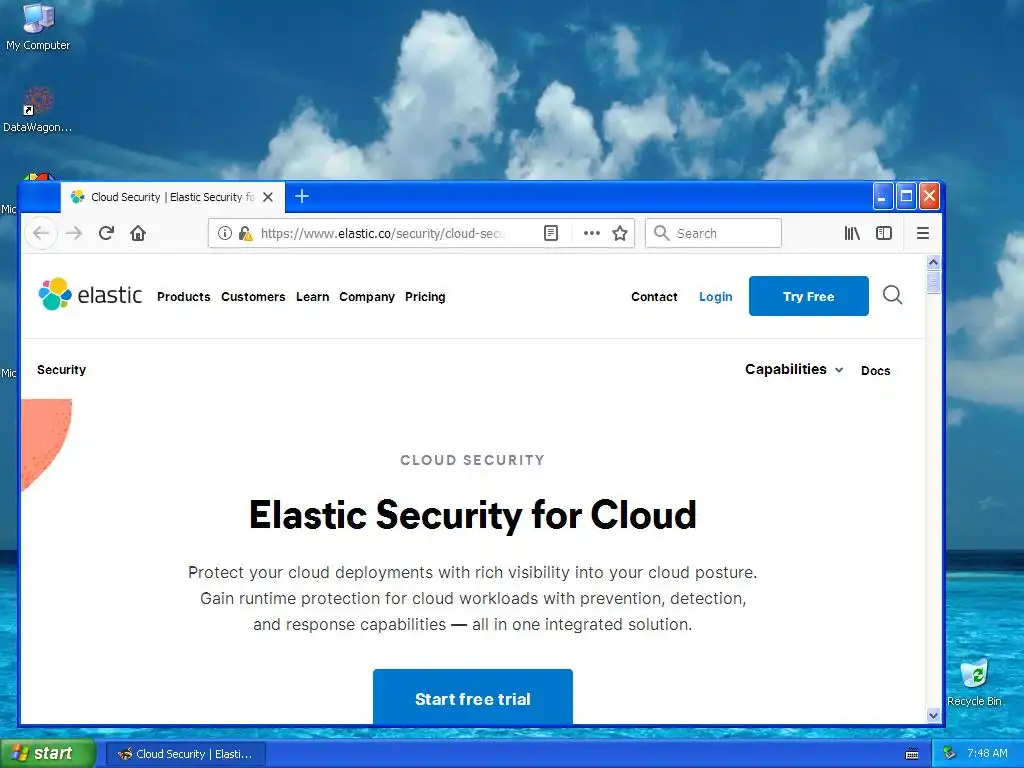Open page actions three-dots menu

(592, 233)
